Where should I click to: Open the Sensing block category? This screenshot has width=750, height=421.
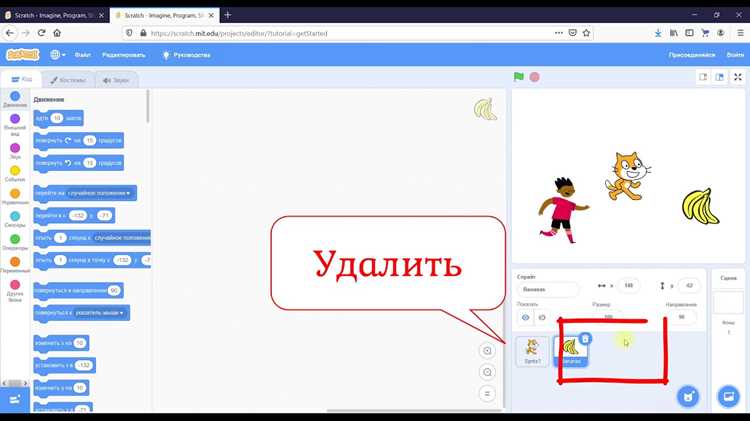[x=15, y=220]
